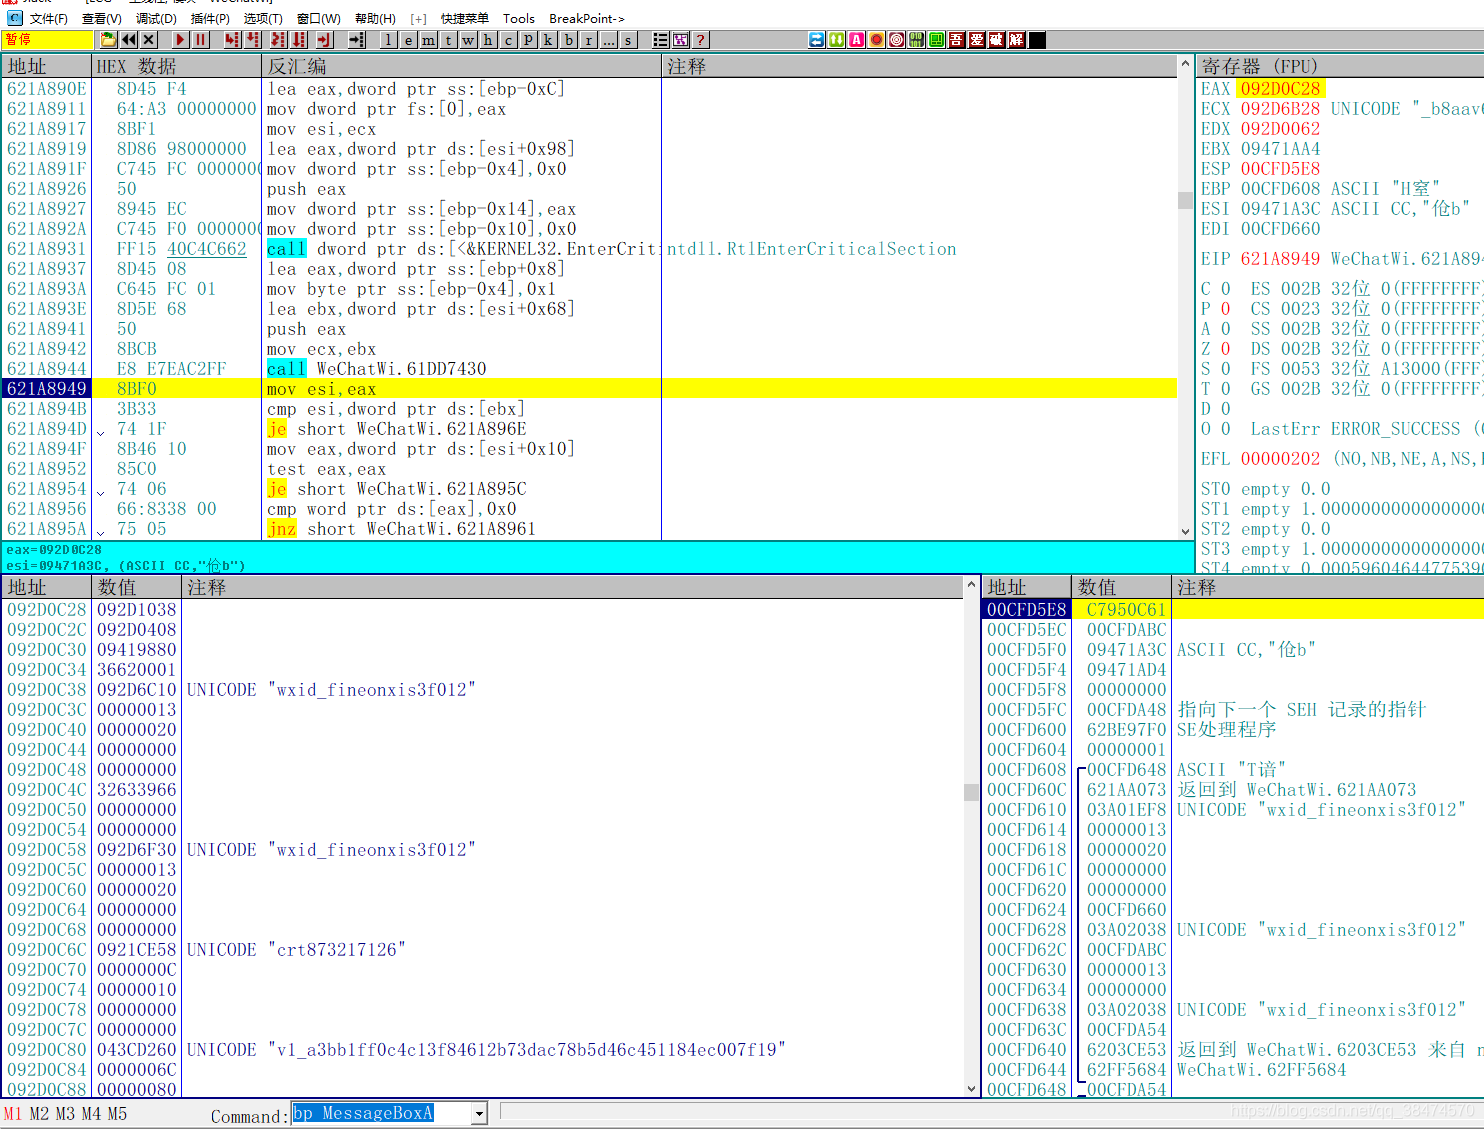Open help with red question mark
Screen dimensions: 1484x1129
click(701, 40)
